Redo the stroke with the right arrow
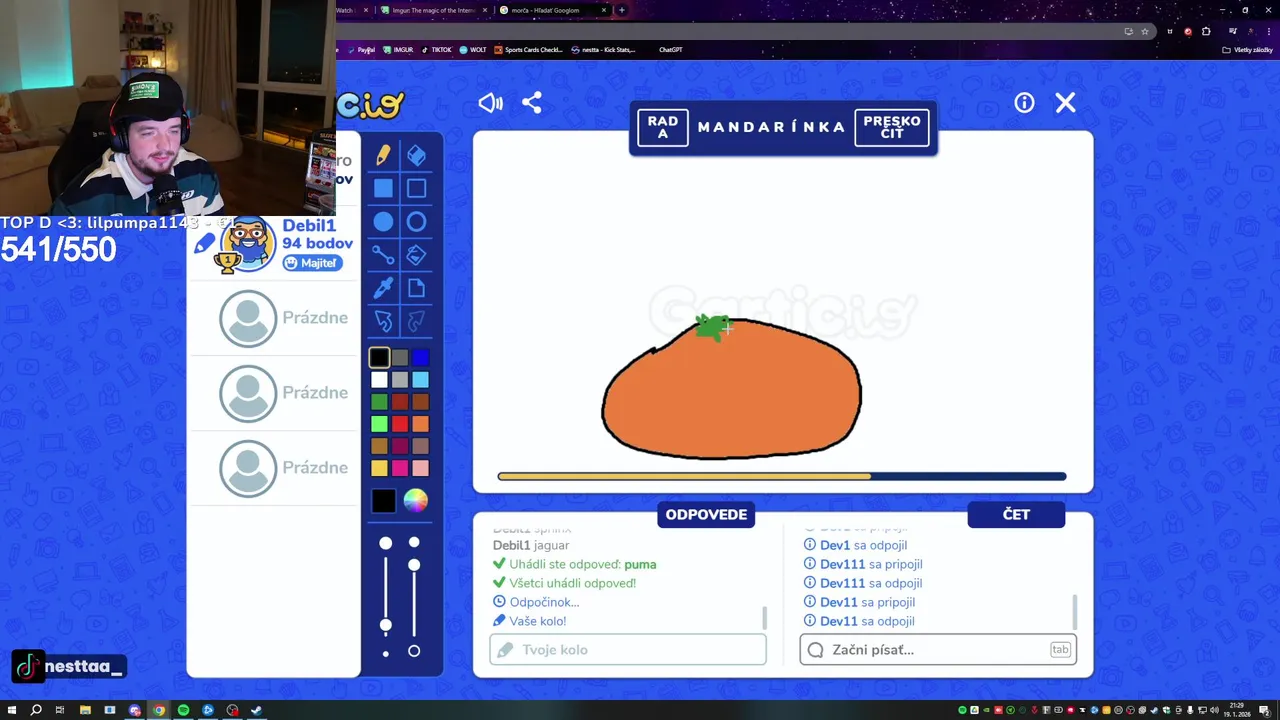Viewport: 1280px width, 720px height. pyautogui.click(x=416, y=321)
